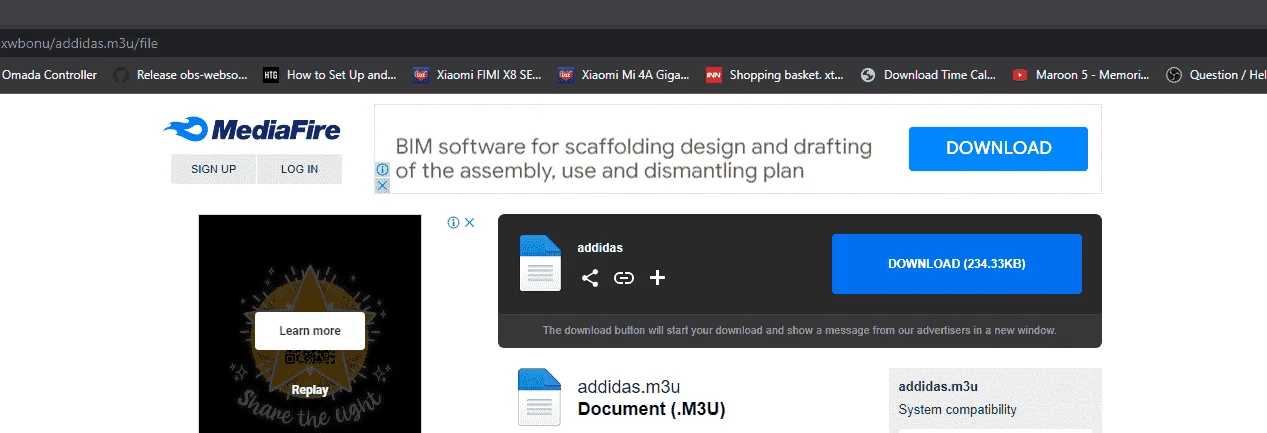Open the SIGN UP page

pos(213,169)
